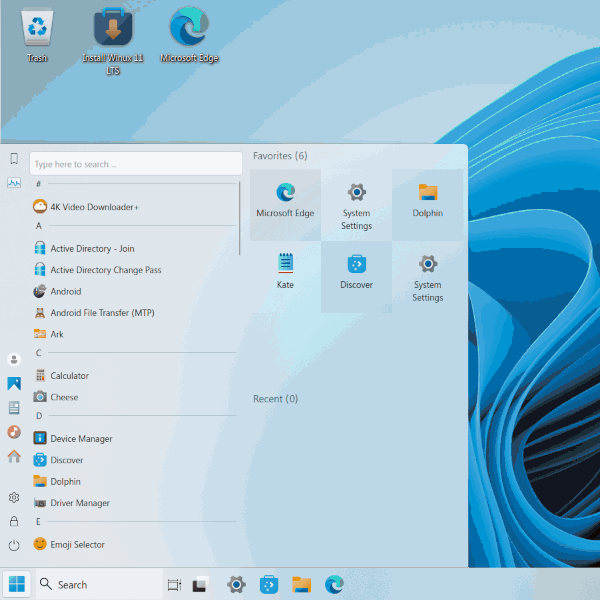Open the Task View icon on the taskbar
The image size is (600, 600).
pos(174,585)
